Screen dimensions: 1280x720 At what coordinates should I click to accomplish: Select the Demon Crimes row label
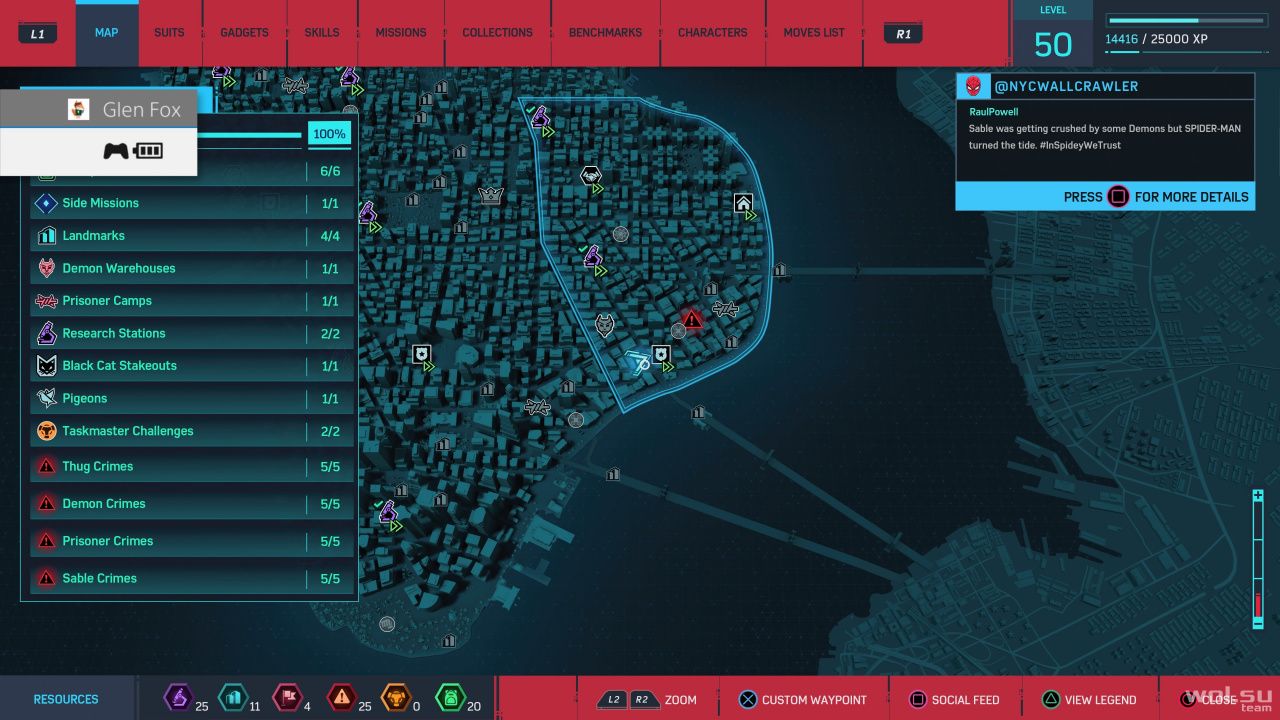pos(104,504)
